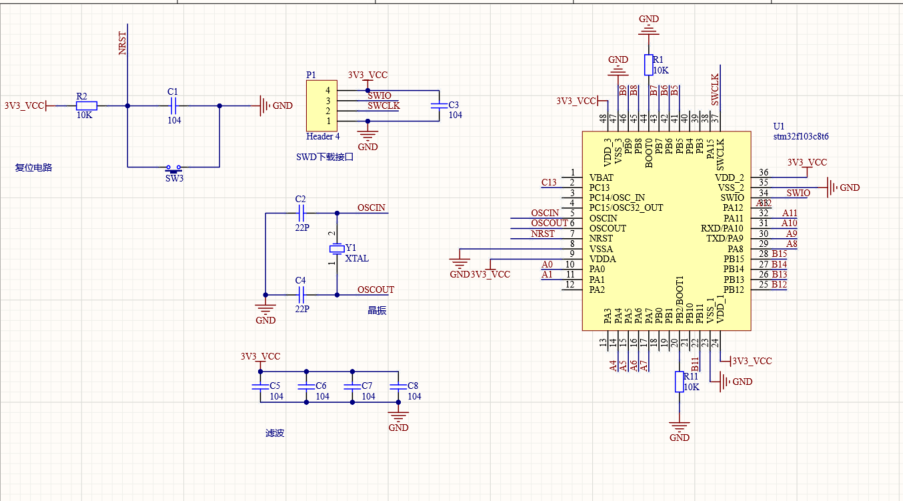Click the stm32f103c8t6 part name text
903x501 pixels.
801,136
